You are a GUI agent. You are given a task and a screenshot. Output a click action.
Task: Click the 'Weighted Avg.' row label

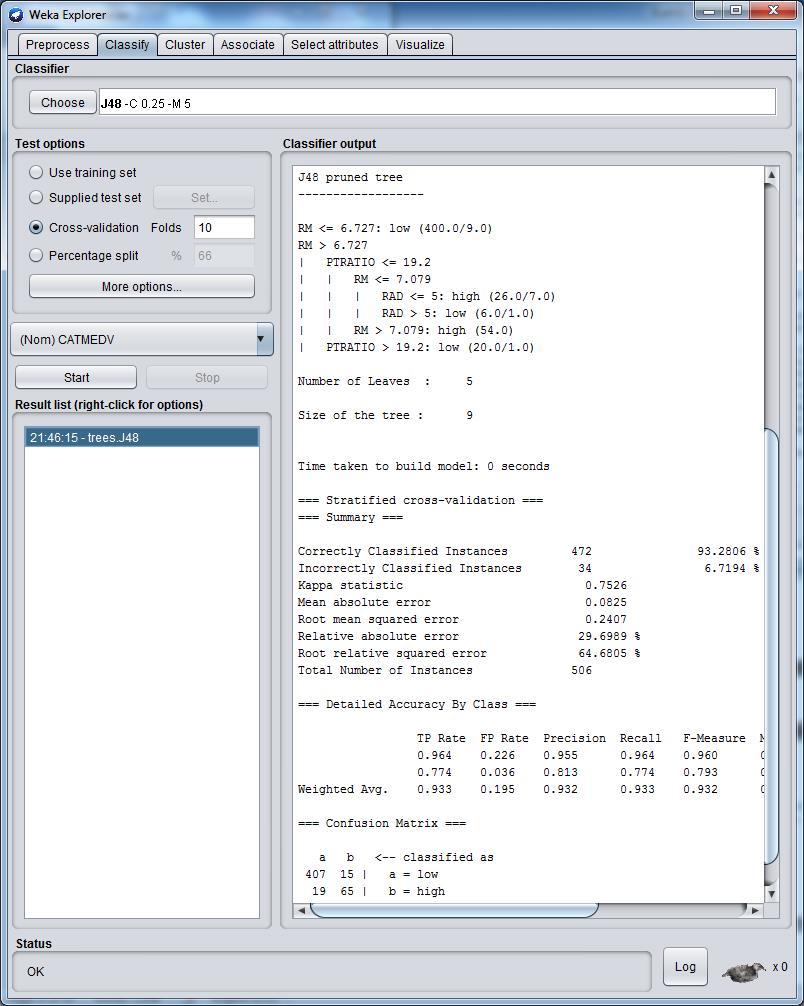click(x=343, y=789)
